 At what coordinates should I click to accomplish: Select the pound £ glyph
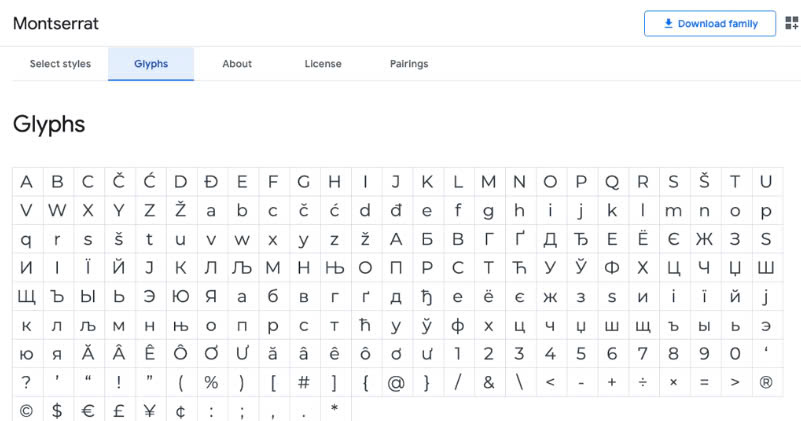coord(119,410)
